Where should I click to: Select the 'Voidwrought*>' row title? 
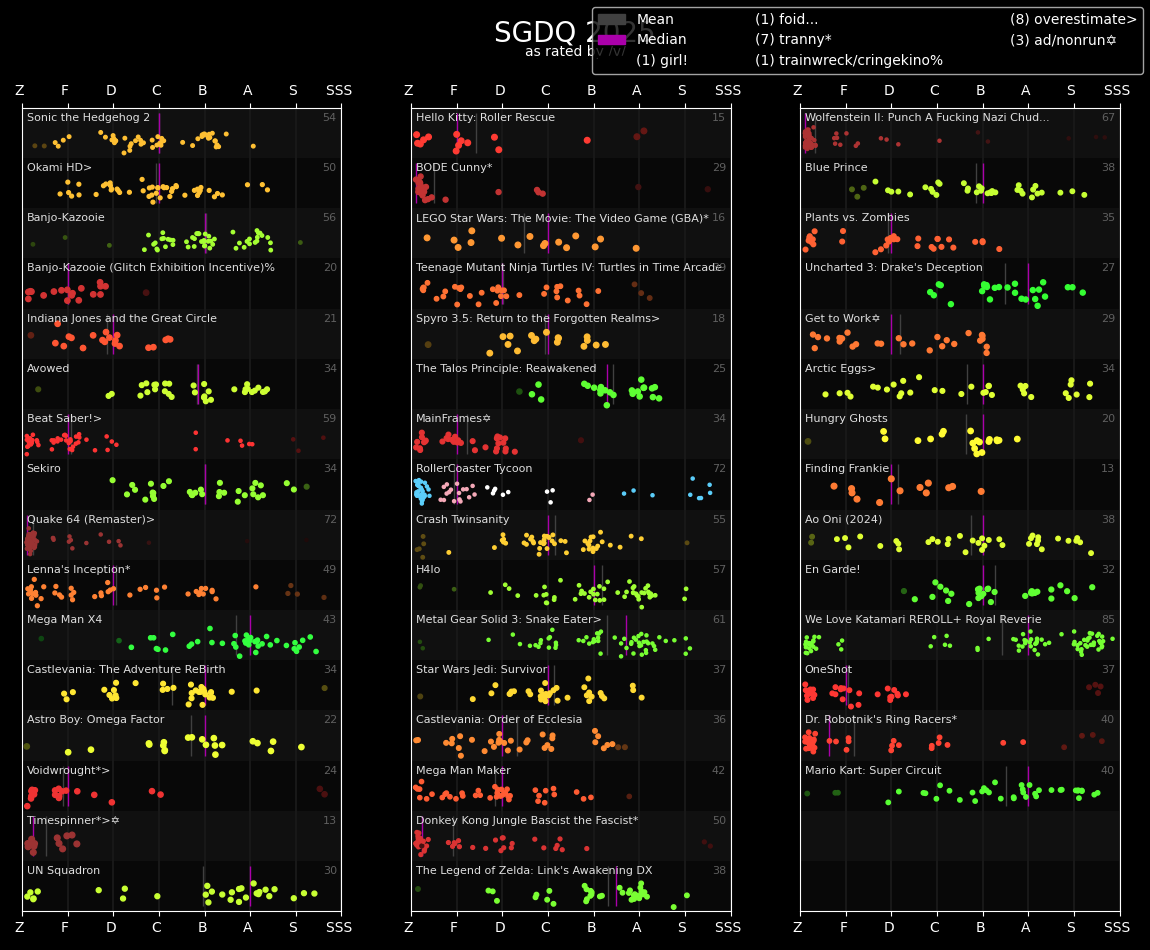point(68,770)
